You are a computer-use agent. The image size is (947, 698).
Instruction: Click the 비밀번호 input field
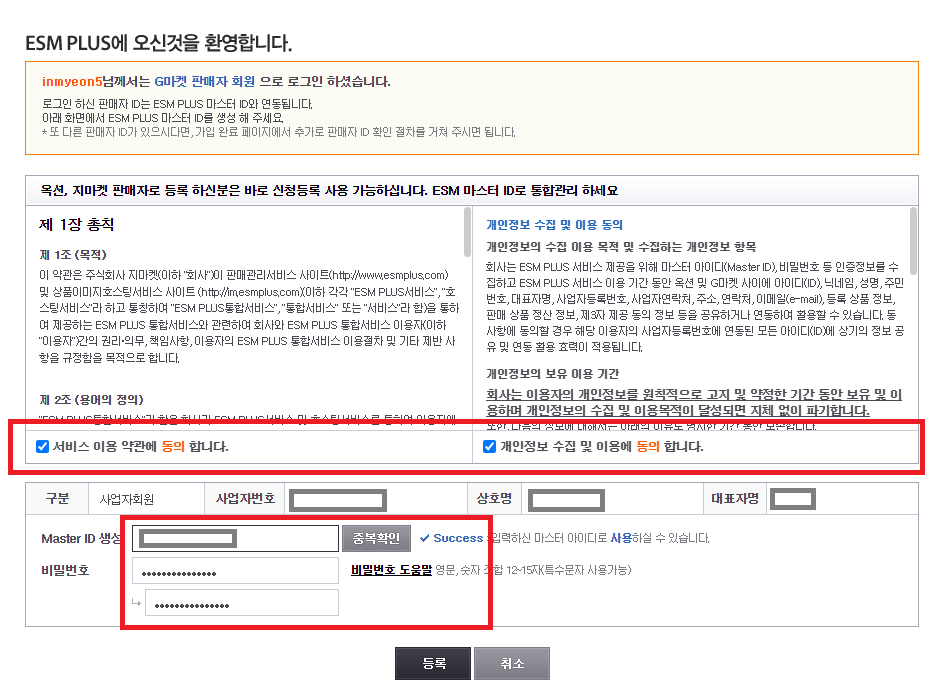pyautogui.click(x=236, y=571)
